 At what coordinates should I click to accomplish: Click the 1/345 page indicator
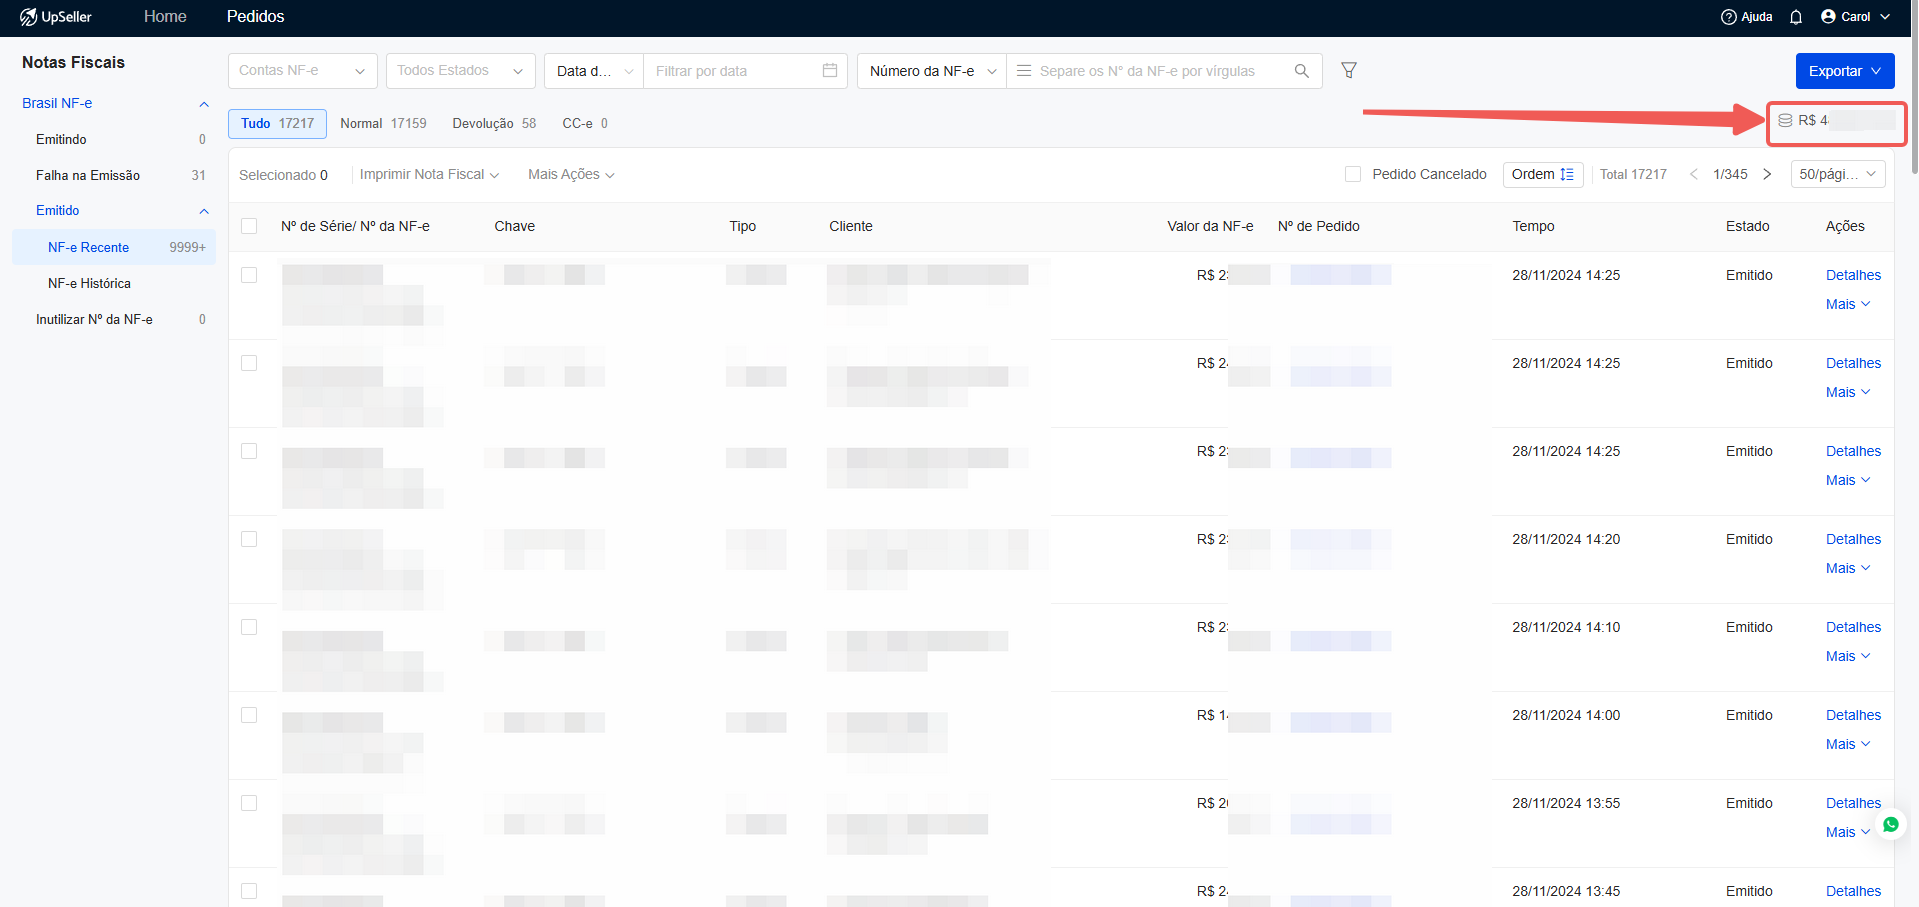pos(1730,174)
